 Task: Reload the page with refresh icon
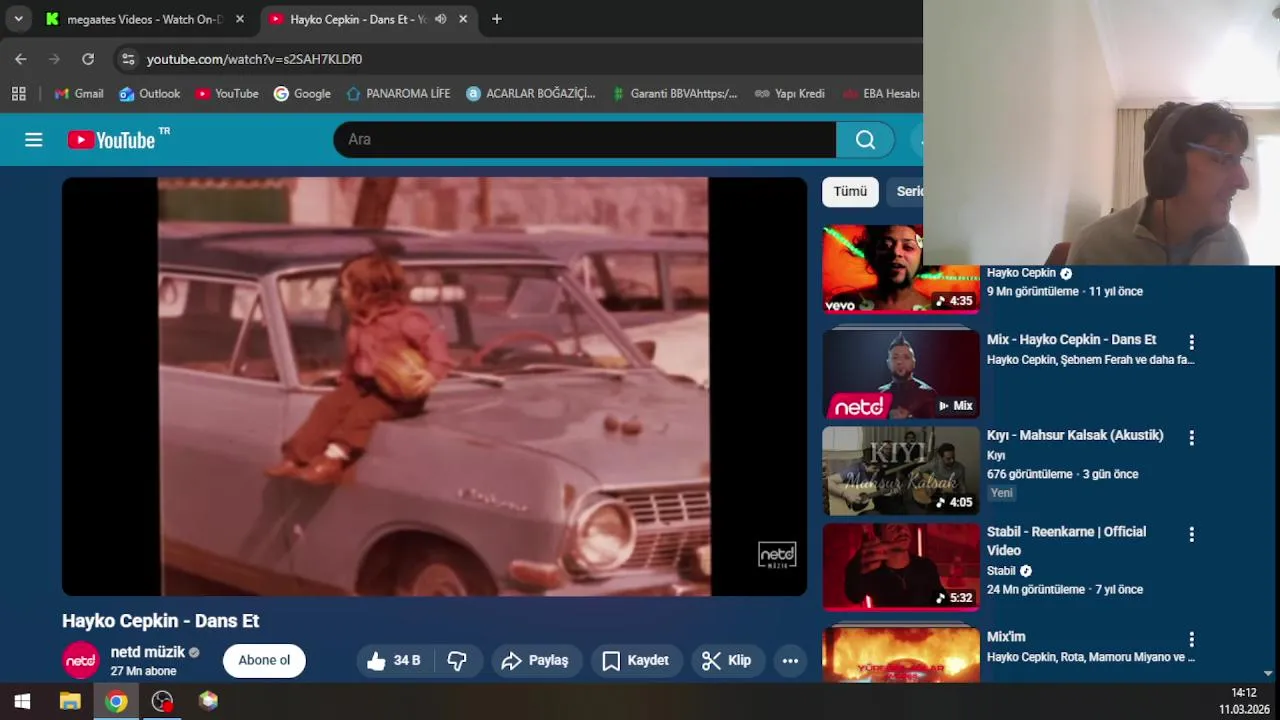pos(88,59)
